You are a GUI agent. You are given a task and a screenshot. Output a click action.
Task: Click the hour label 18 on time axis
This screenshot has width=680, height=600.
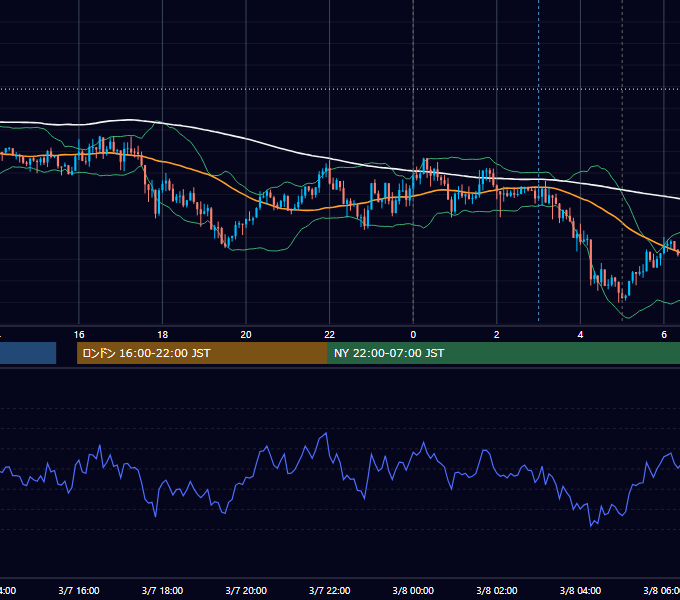[x=162, y=335]
